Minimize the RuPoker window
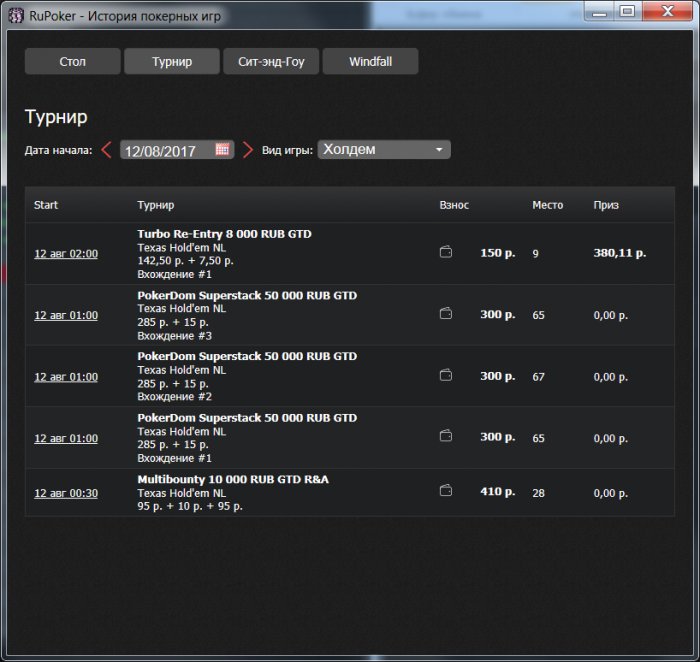 (600, 12)
